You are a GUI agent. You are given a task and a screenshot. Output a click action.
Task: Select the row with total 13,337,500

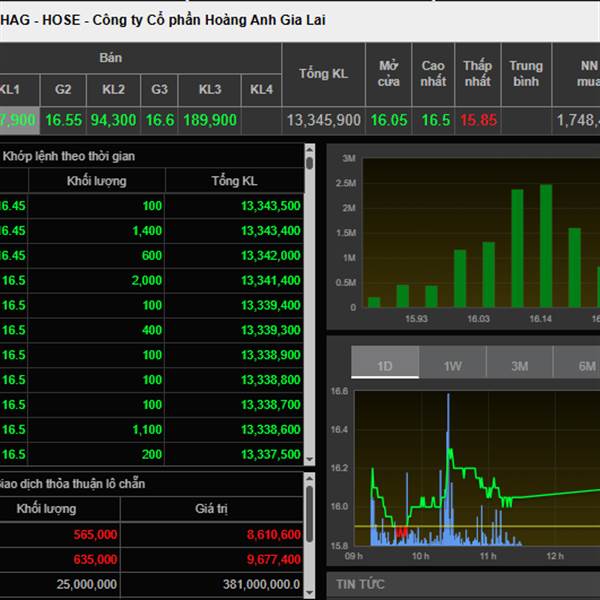[x=152, y=455]
